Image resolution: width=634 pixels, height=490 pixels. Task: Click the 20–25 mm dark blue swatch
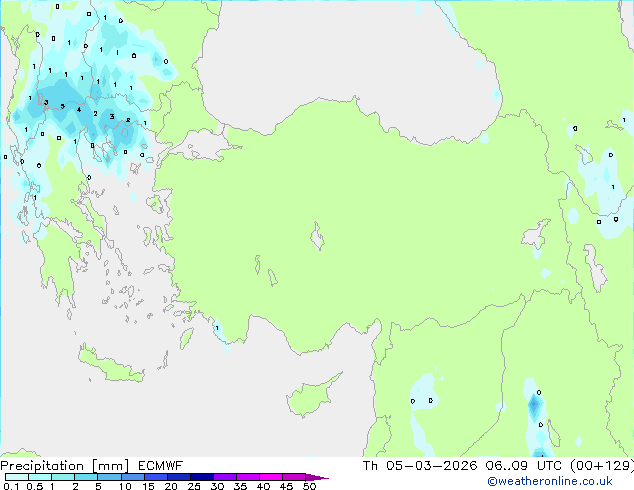(178, 477)
